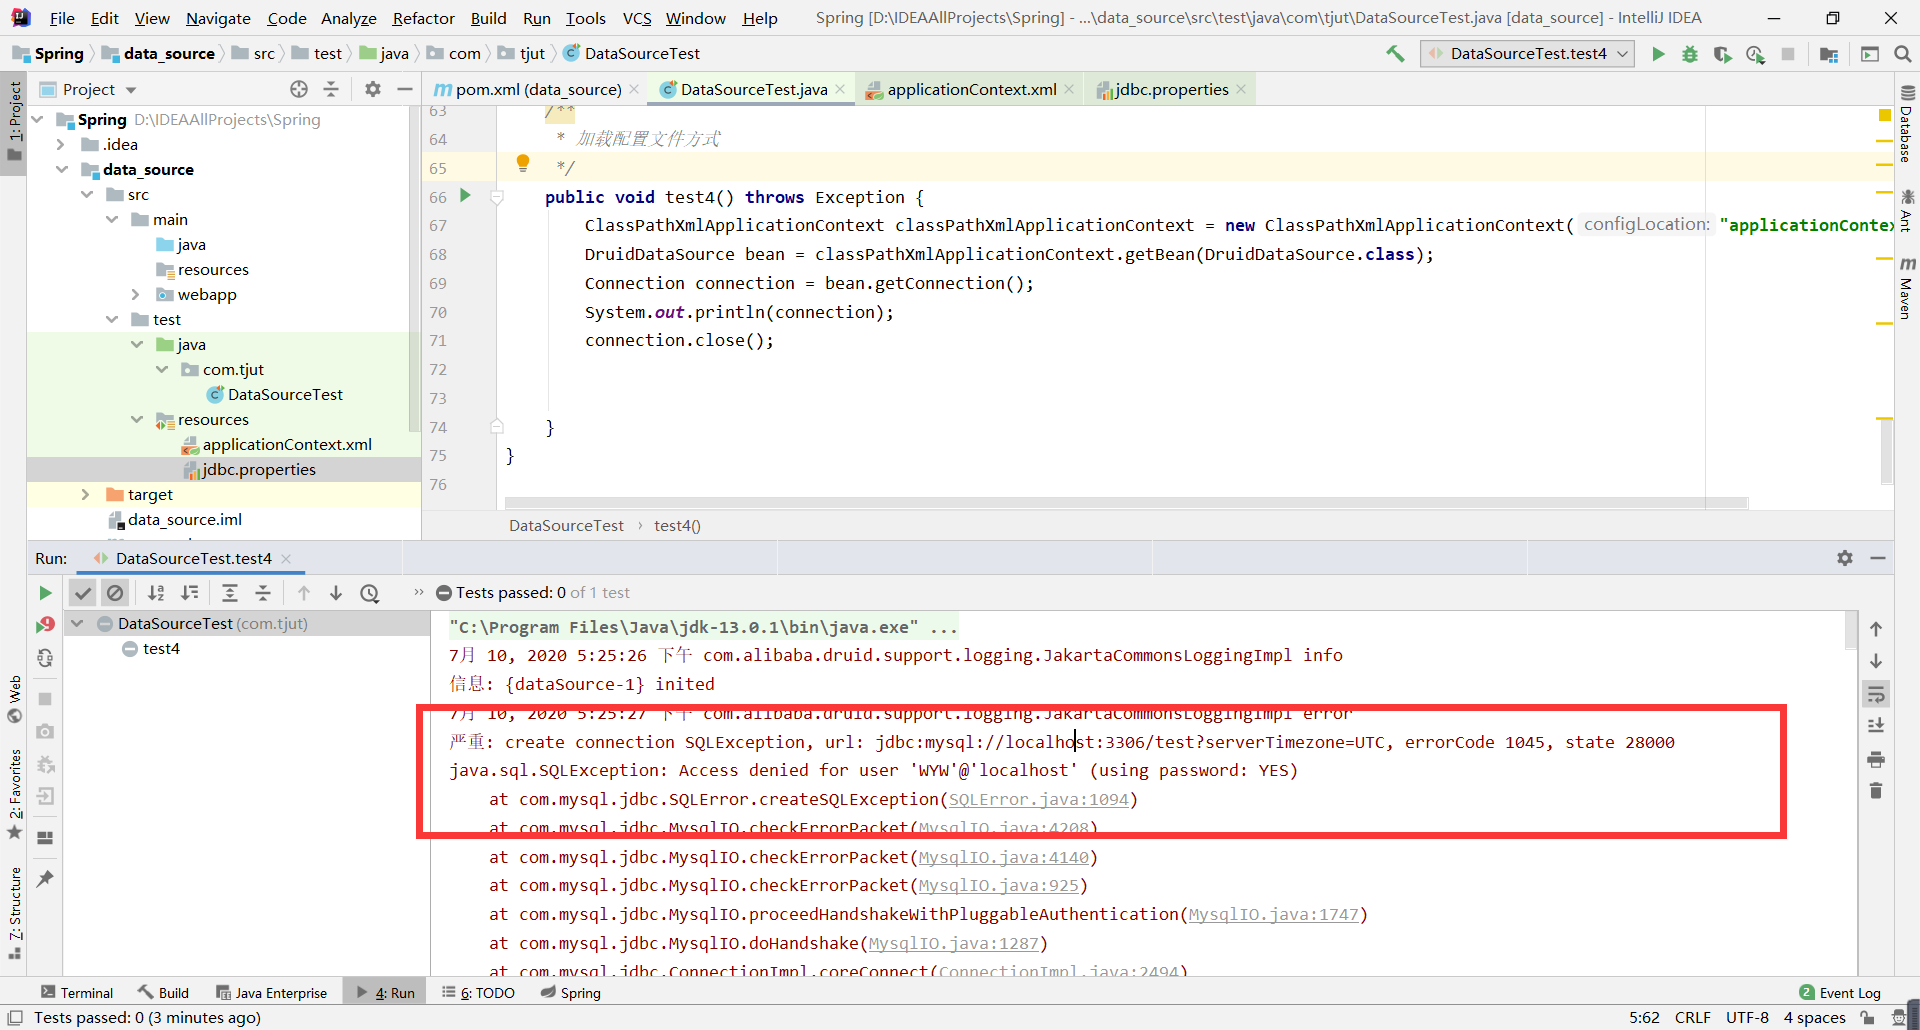Viewport: 1920px width, 1030px height.
Task: Expand the webapp folder
Action: point(136,294)
